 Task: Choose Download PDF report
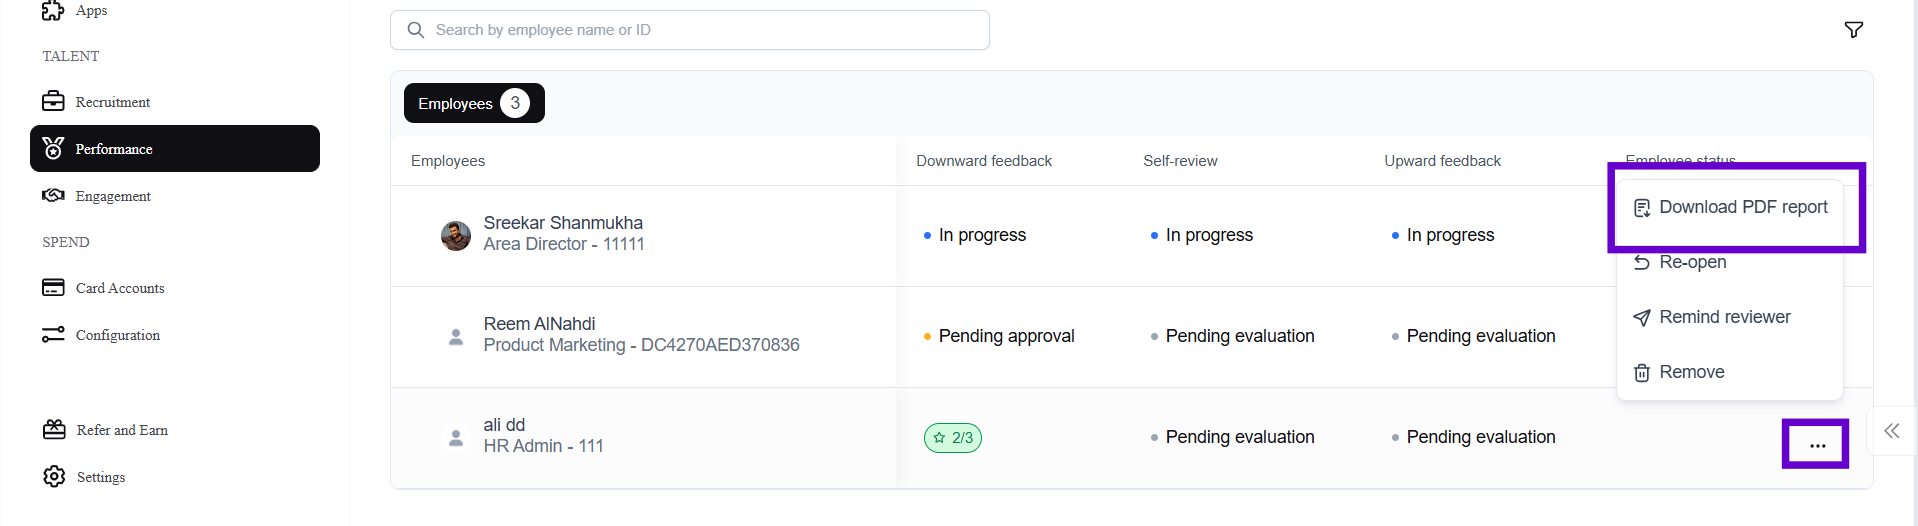point(1742,207)
